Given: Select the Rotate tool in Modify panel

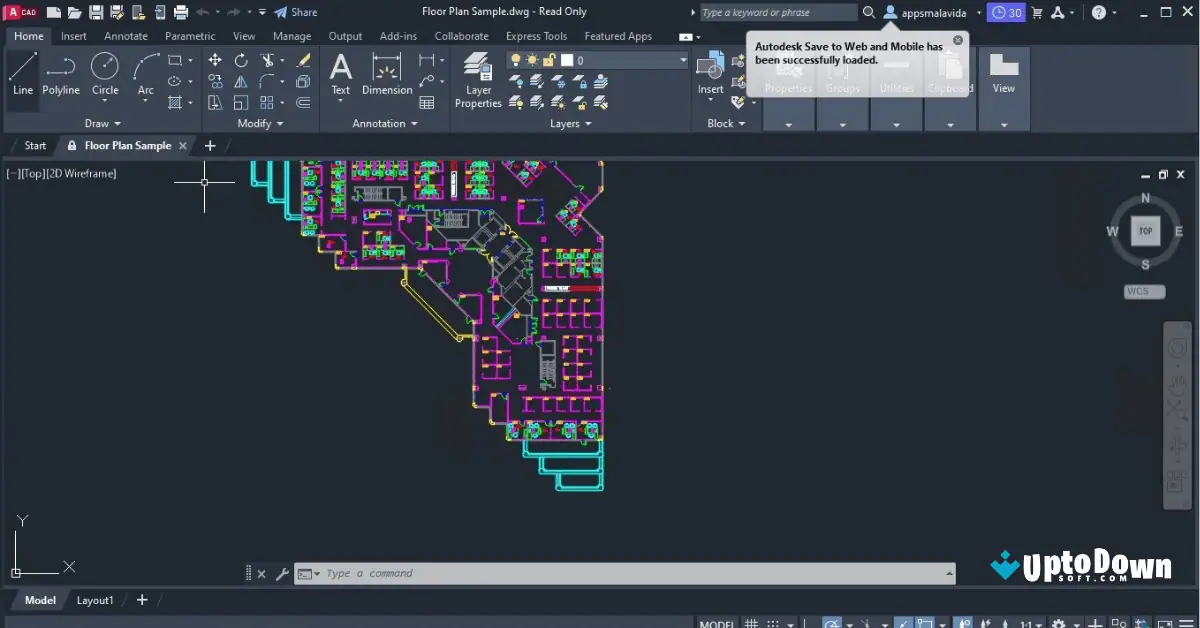Looking at the screenshot, I should pyautogui.click(x=240, y=60).
